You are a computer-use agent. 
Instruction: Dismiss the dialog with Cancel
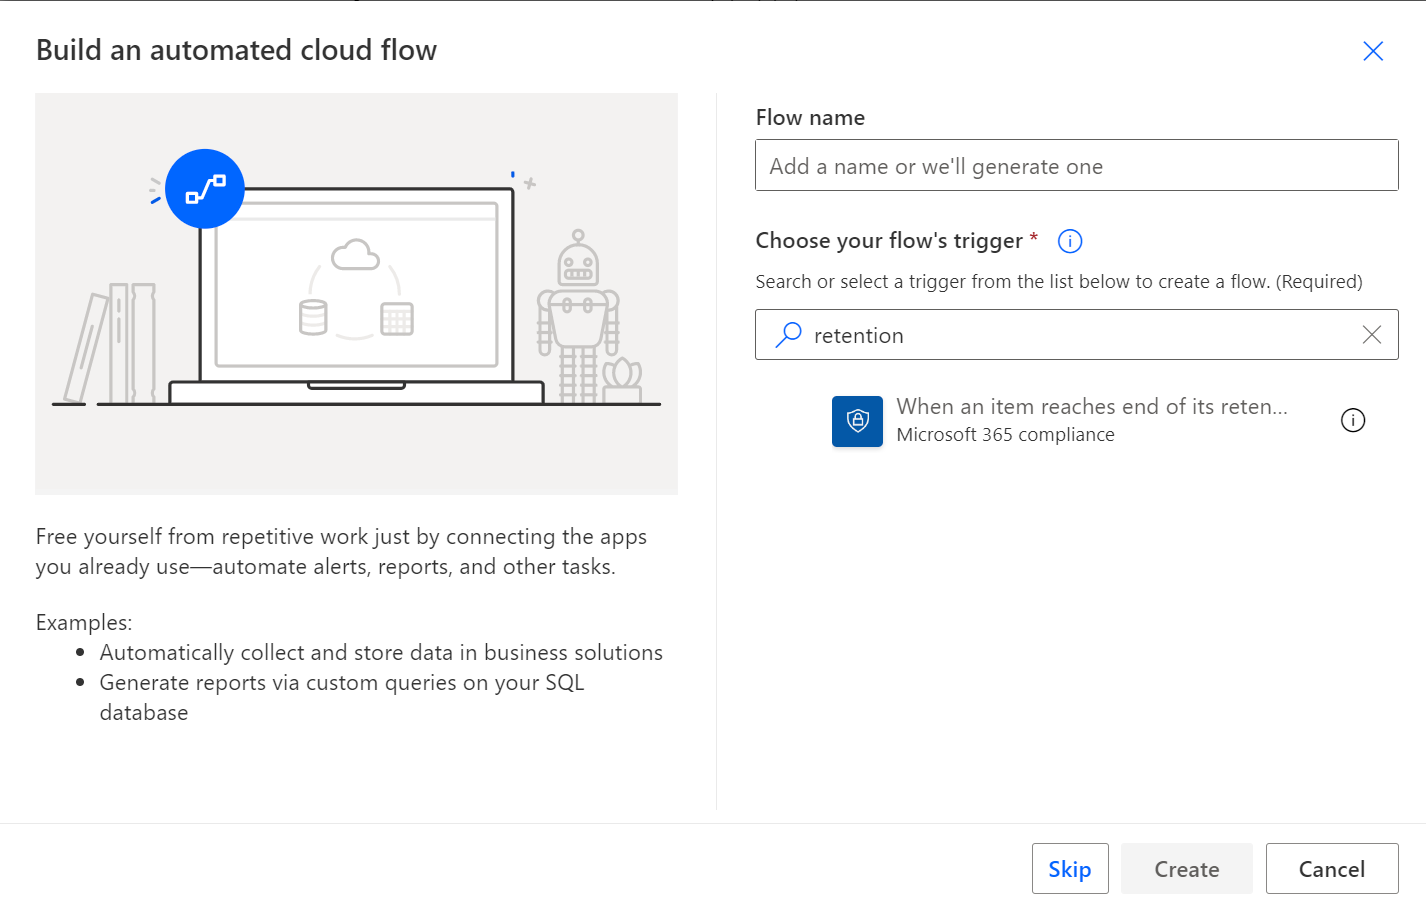point(1331,868)
